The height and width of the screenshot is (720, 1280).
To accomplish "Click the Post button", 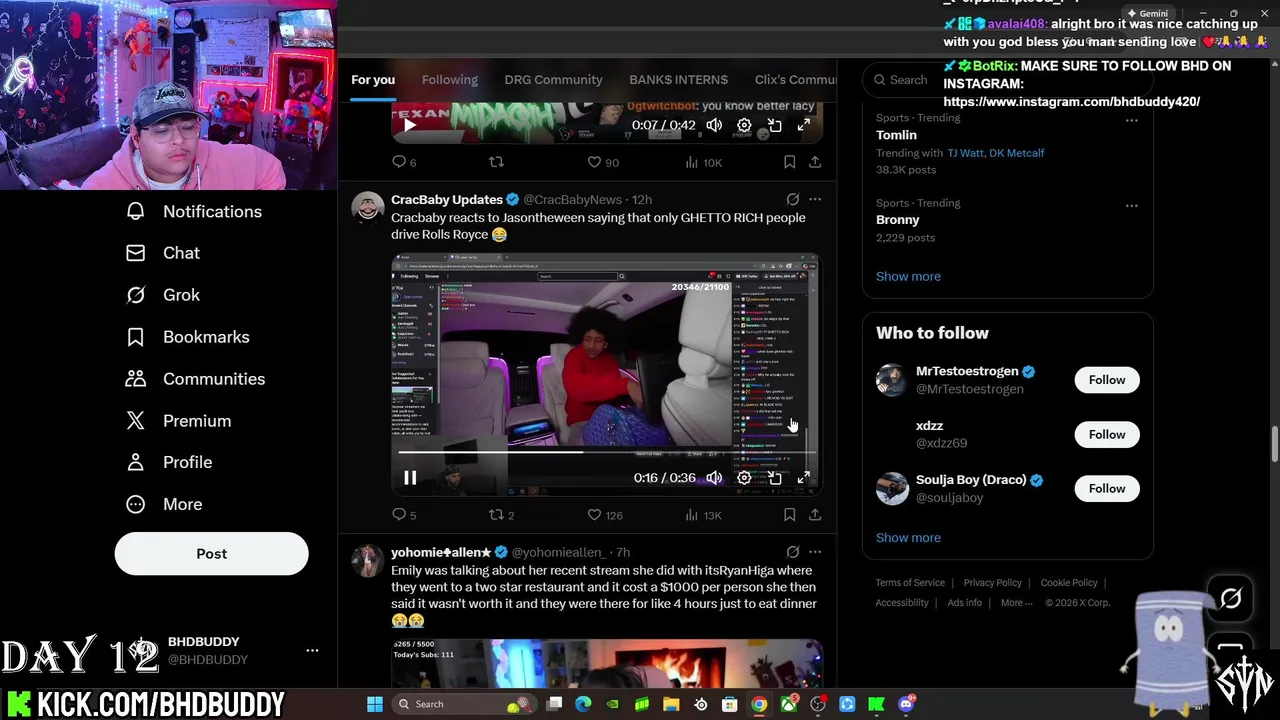I will (211, 553).
